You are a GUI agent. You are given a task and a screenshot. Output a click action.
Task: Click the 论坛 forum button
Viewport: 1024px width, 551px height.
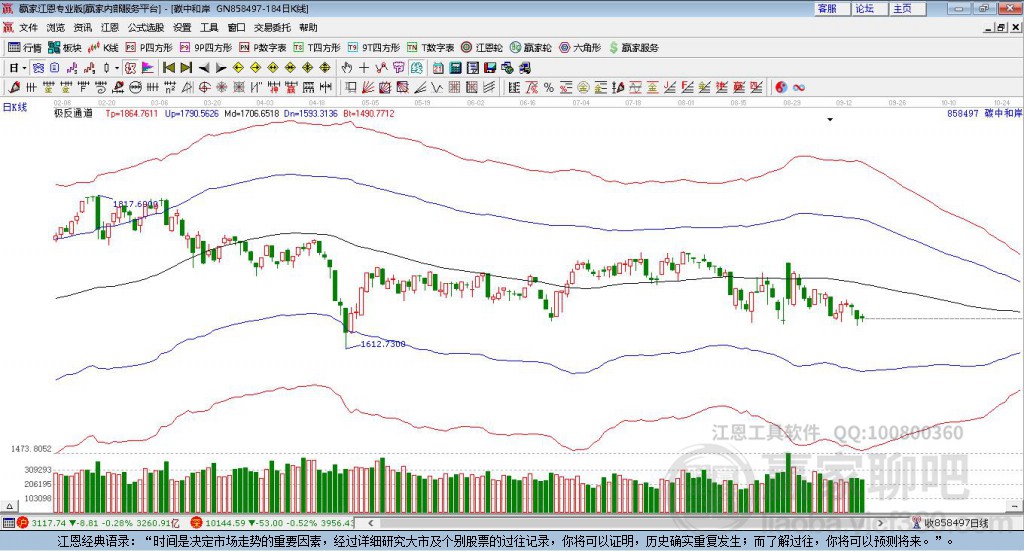coord(865,8)
